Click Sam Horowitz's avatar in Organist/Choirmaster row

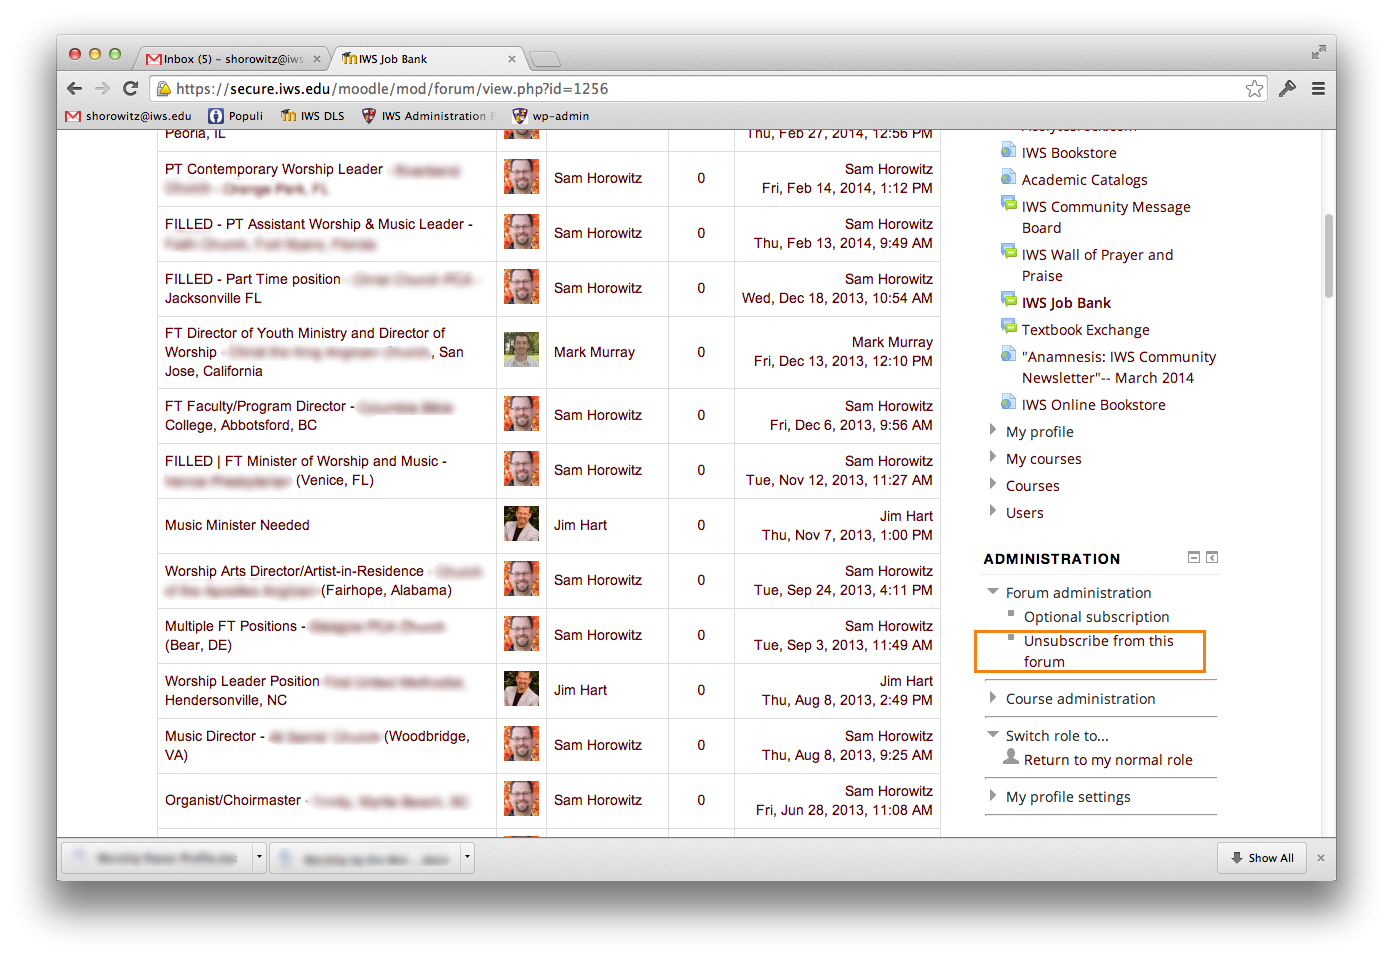pyautogui.click(x=521, y=799)
